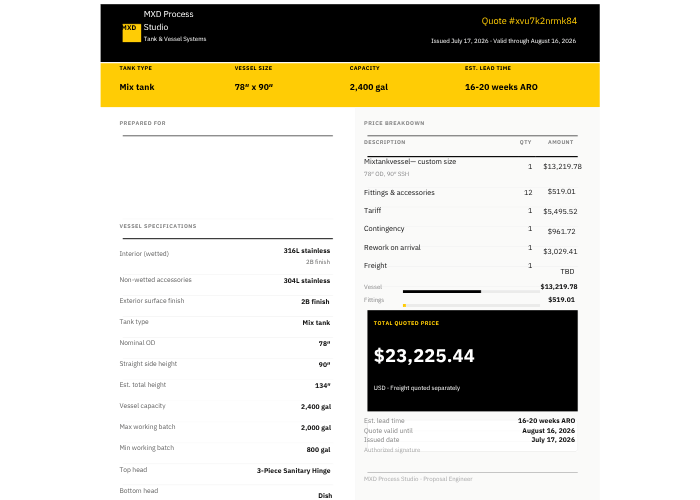Click the Prepared For empty section
The height and width of the screenshot is (500, 700).
coord(228,176)
